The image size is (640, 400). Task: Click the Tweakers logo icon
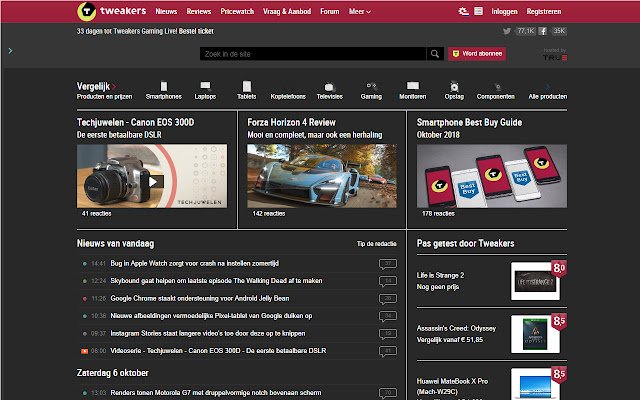click(87, 11)
